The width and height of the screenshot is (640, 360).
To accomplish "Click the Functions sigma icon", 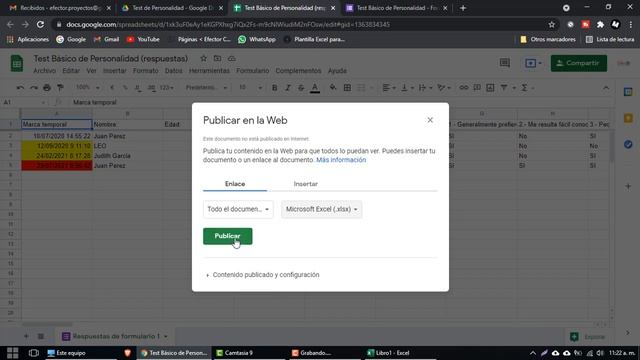I will pos(524,88).
